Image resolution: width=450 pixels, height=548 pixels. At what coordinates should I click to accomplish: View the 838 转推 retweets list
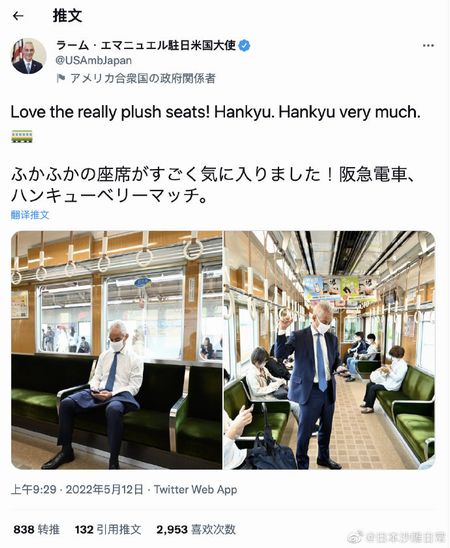(x=36, y=529)
